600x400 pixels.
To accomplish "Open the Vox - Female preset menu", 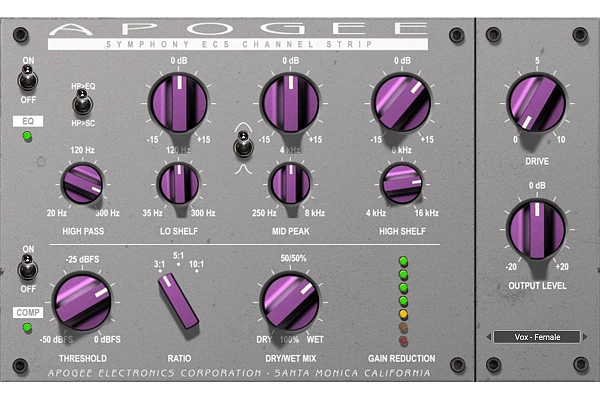I will pos(537,337).
